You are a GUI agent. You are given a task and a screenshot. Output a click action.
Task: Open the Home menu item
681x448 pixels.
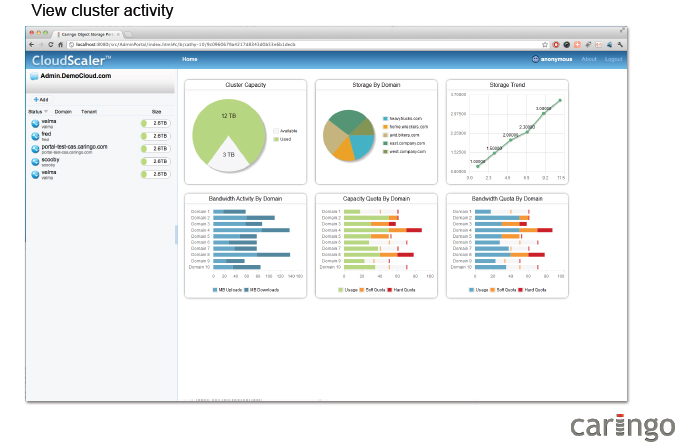point(190,59)
